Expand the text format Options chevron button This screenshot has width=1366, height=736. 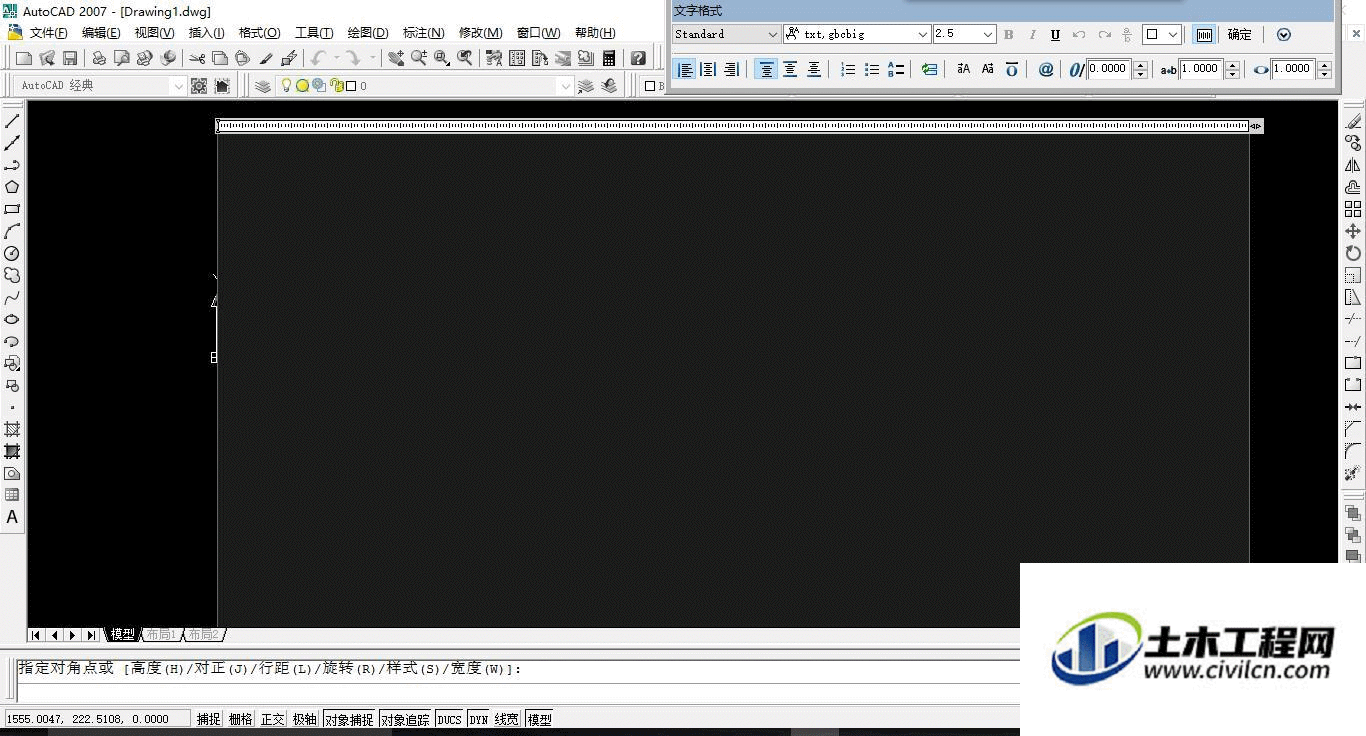point(1284,34)
